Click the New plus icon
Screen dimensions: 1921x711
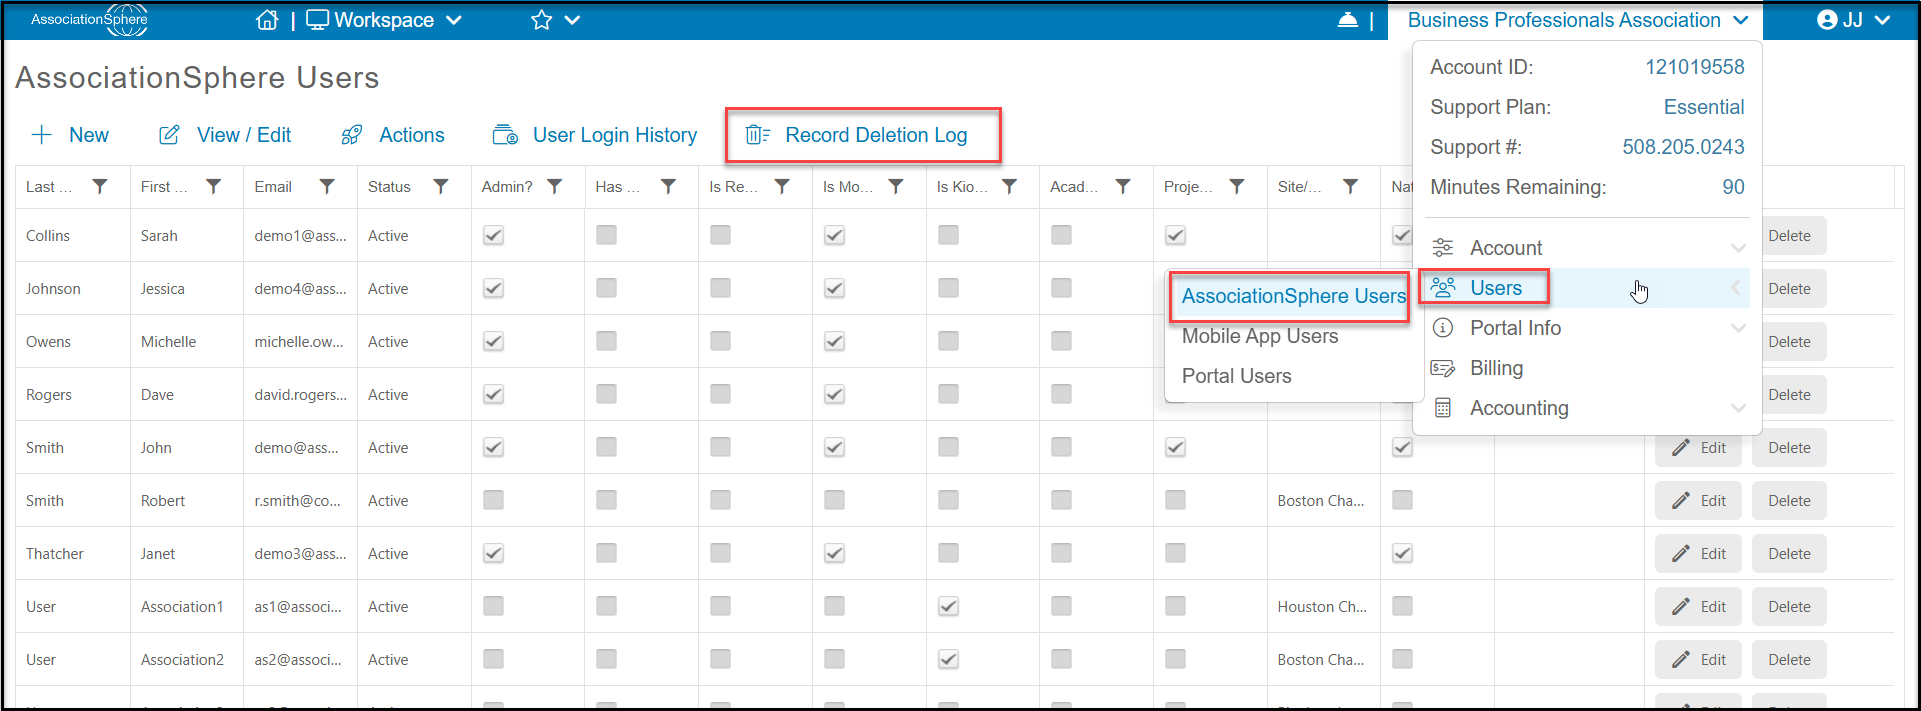coord(42,135)
